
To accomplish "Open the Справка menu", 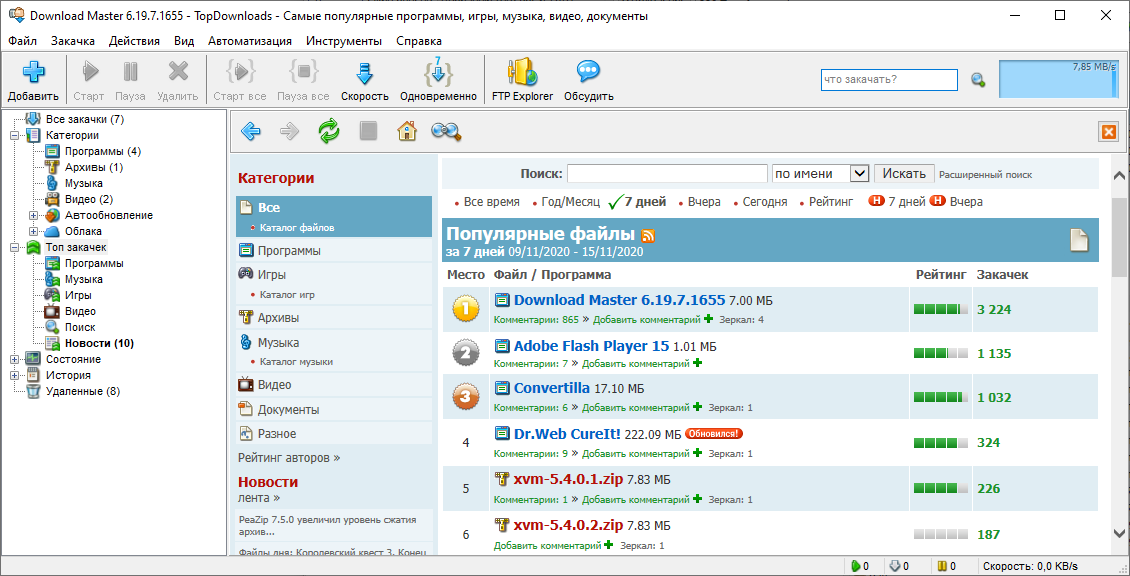I will pyautogui.click(x=419, y=41).
